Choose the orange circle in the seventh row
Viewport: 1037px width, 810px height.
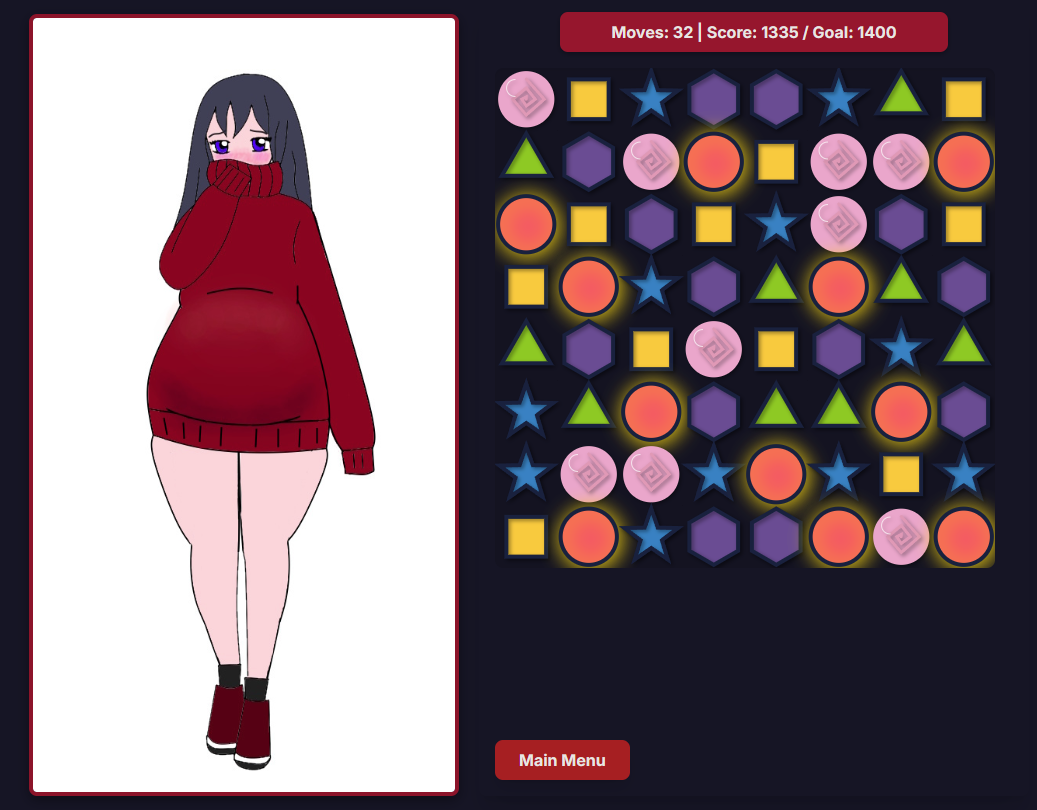click(776, 474)
